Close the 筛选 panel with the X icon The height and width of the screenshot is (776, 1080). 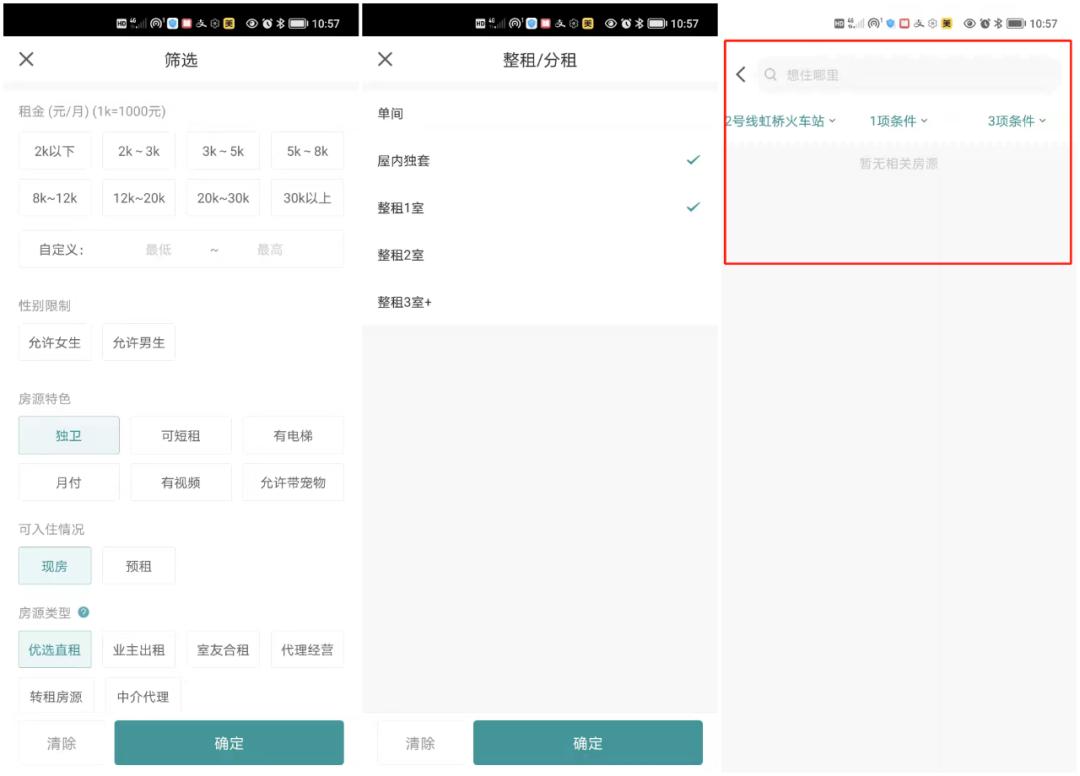(x=25, y=58)
